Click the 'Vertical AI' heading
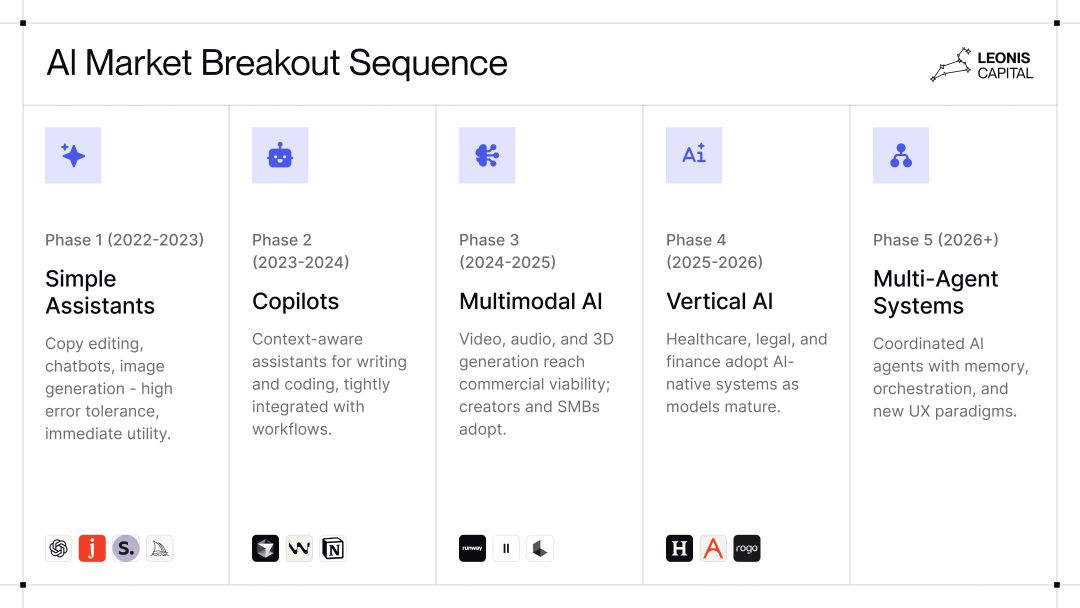 tap(719, 301)
